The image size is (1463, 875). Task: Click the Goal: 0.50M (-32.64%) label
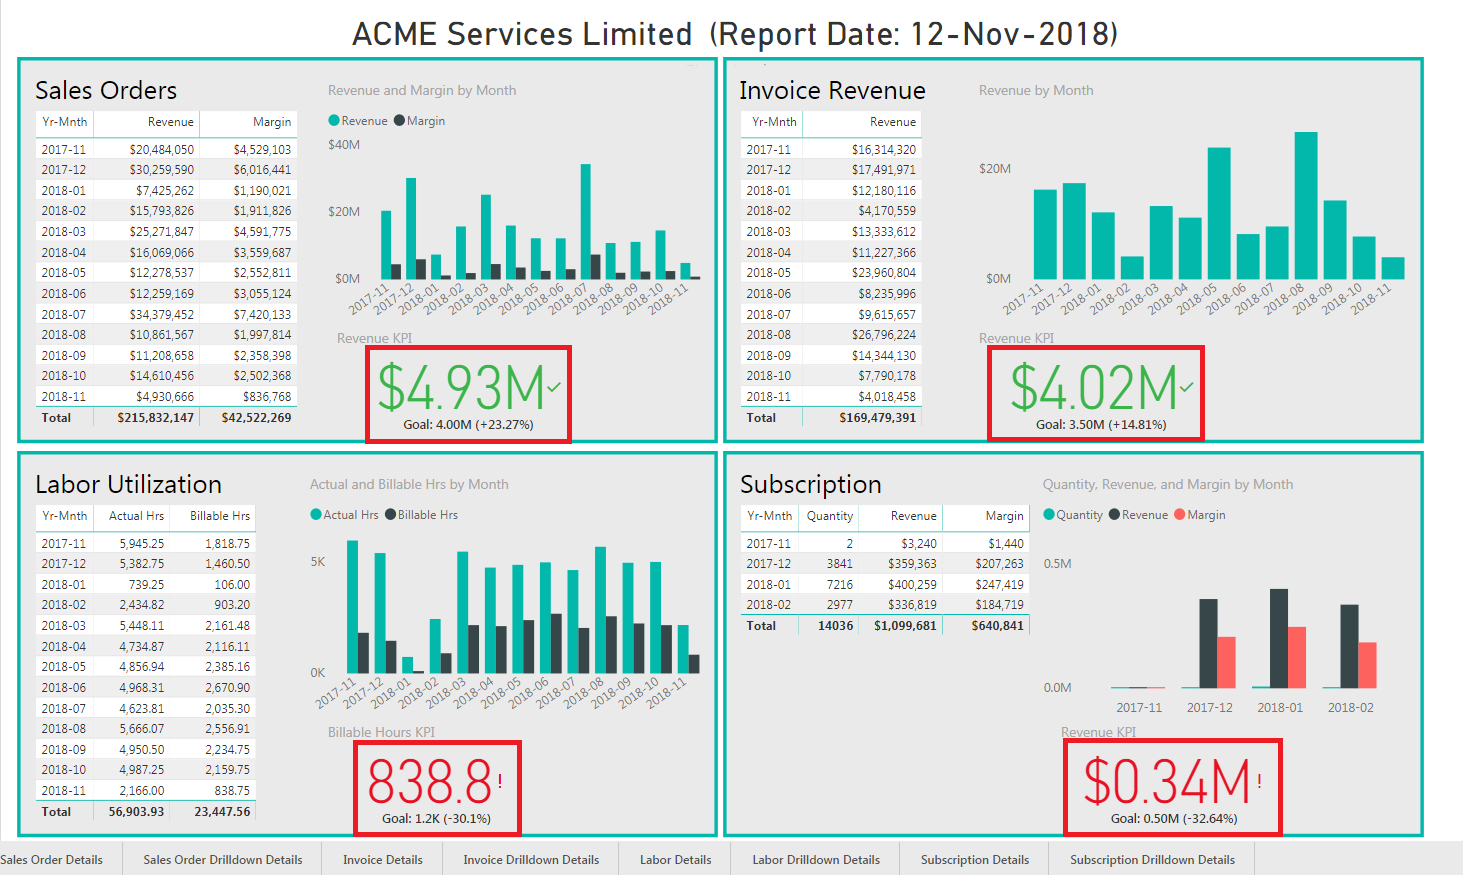pos(1174,818)
